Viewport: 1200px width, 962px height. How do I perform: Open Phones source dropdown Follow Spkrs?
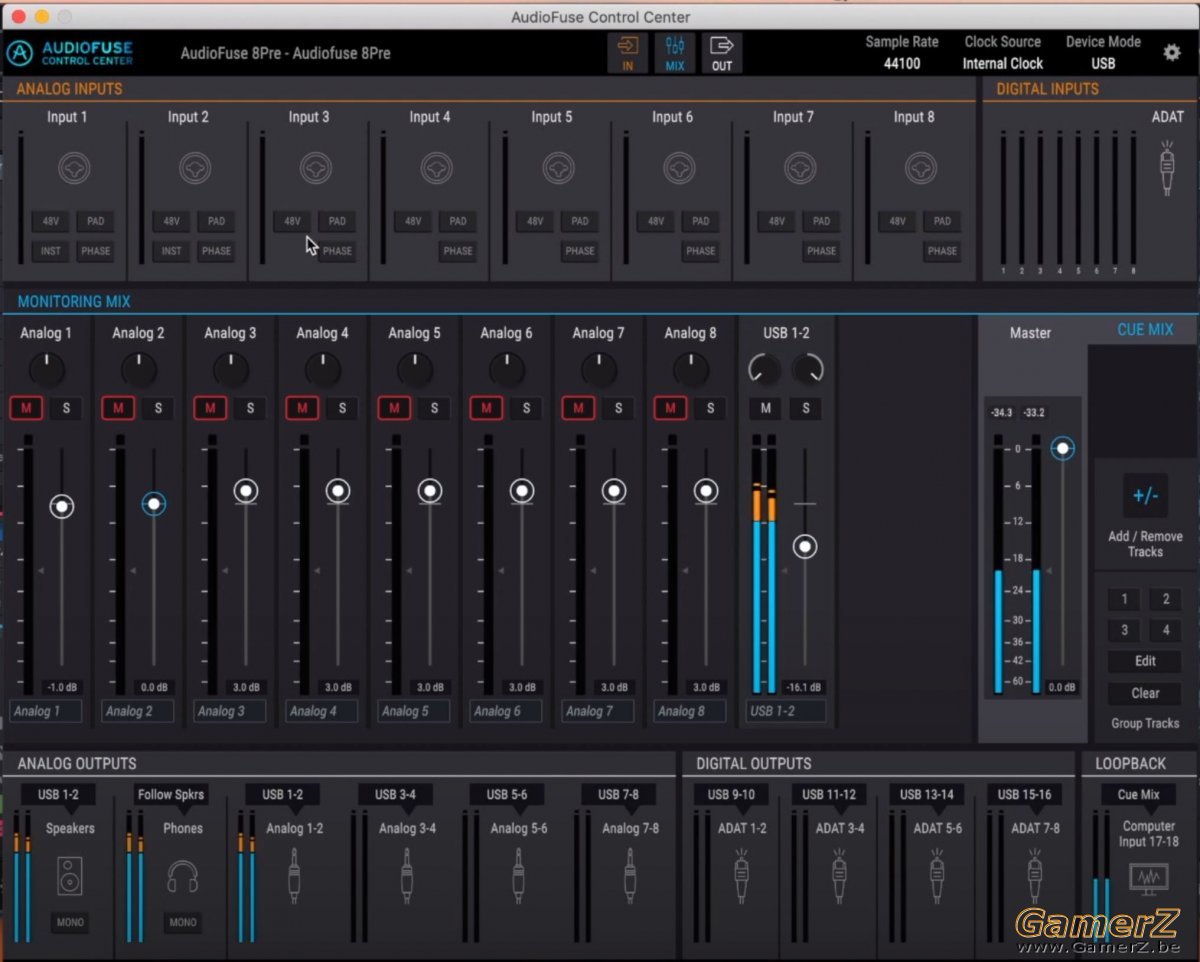pyautogui.click(x=171, y=795)
